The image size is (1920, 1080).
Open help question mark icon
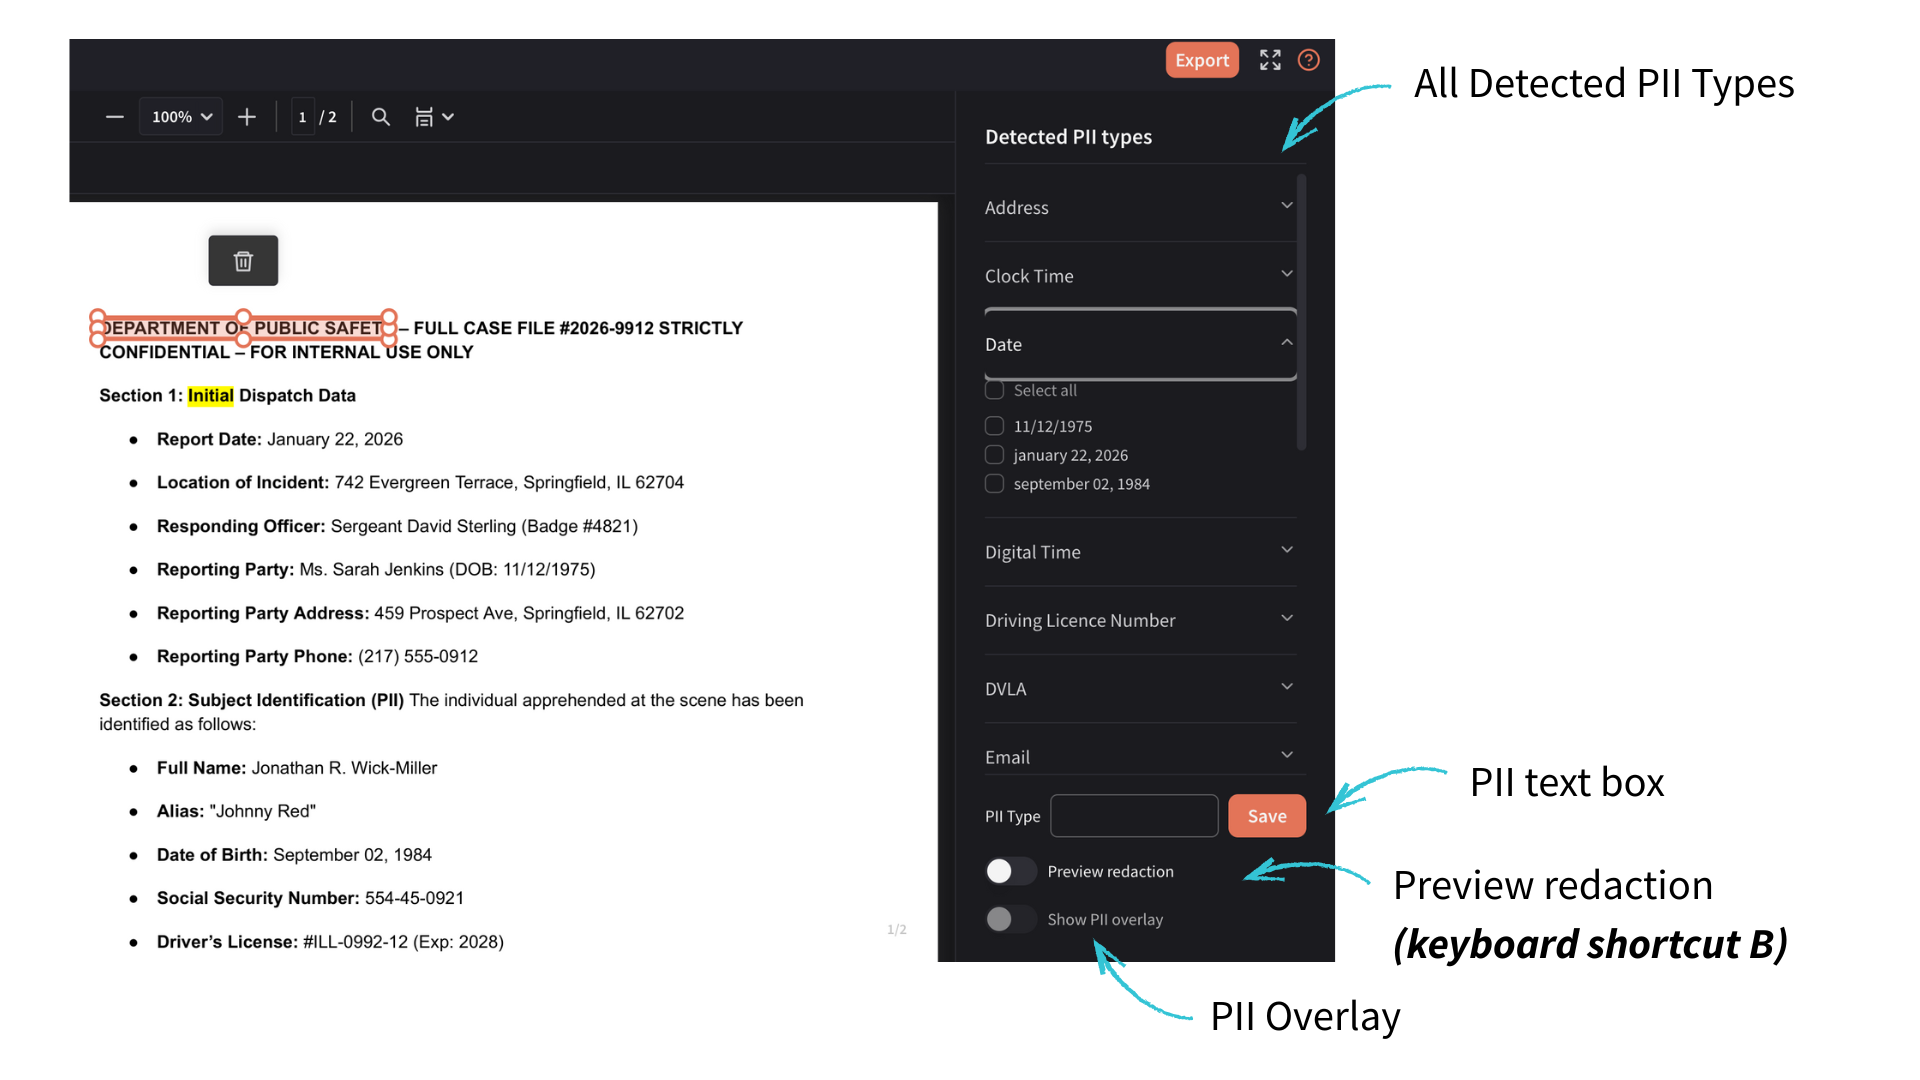coord(1308,60)
